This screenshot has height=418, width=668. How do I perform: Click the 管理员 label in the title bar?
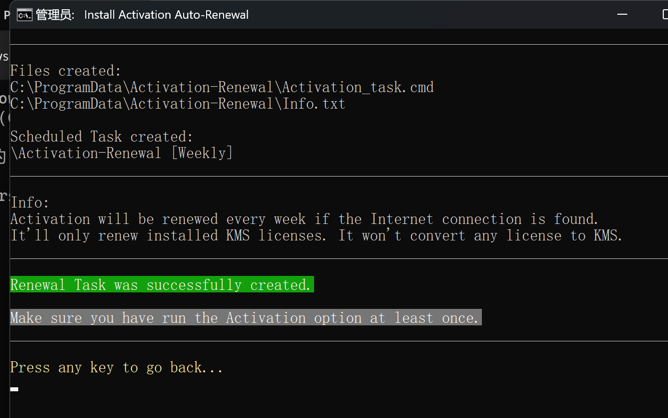pyautogui.click(x=55, y=15)
